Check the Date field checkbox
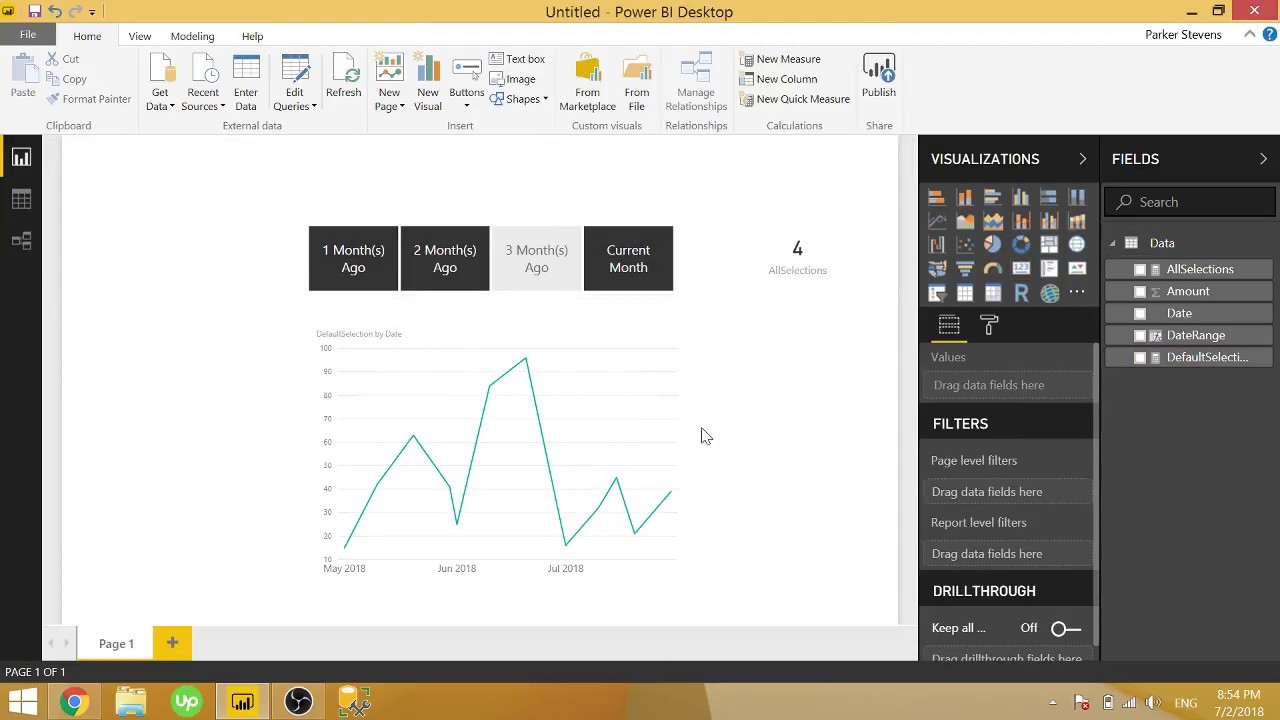1280x720 pixels. coord(1140,313)
